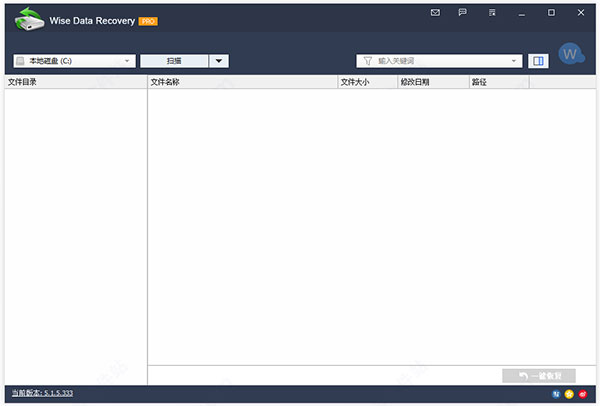The width and height of the screenshot is (600, 406).
Task: Sort by 修改日期 column header
Action: (x=434, y=82)
